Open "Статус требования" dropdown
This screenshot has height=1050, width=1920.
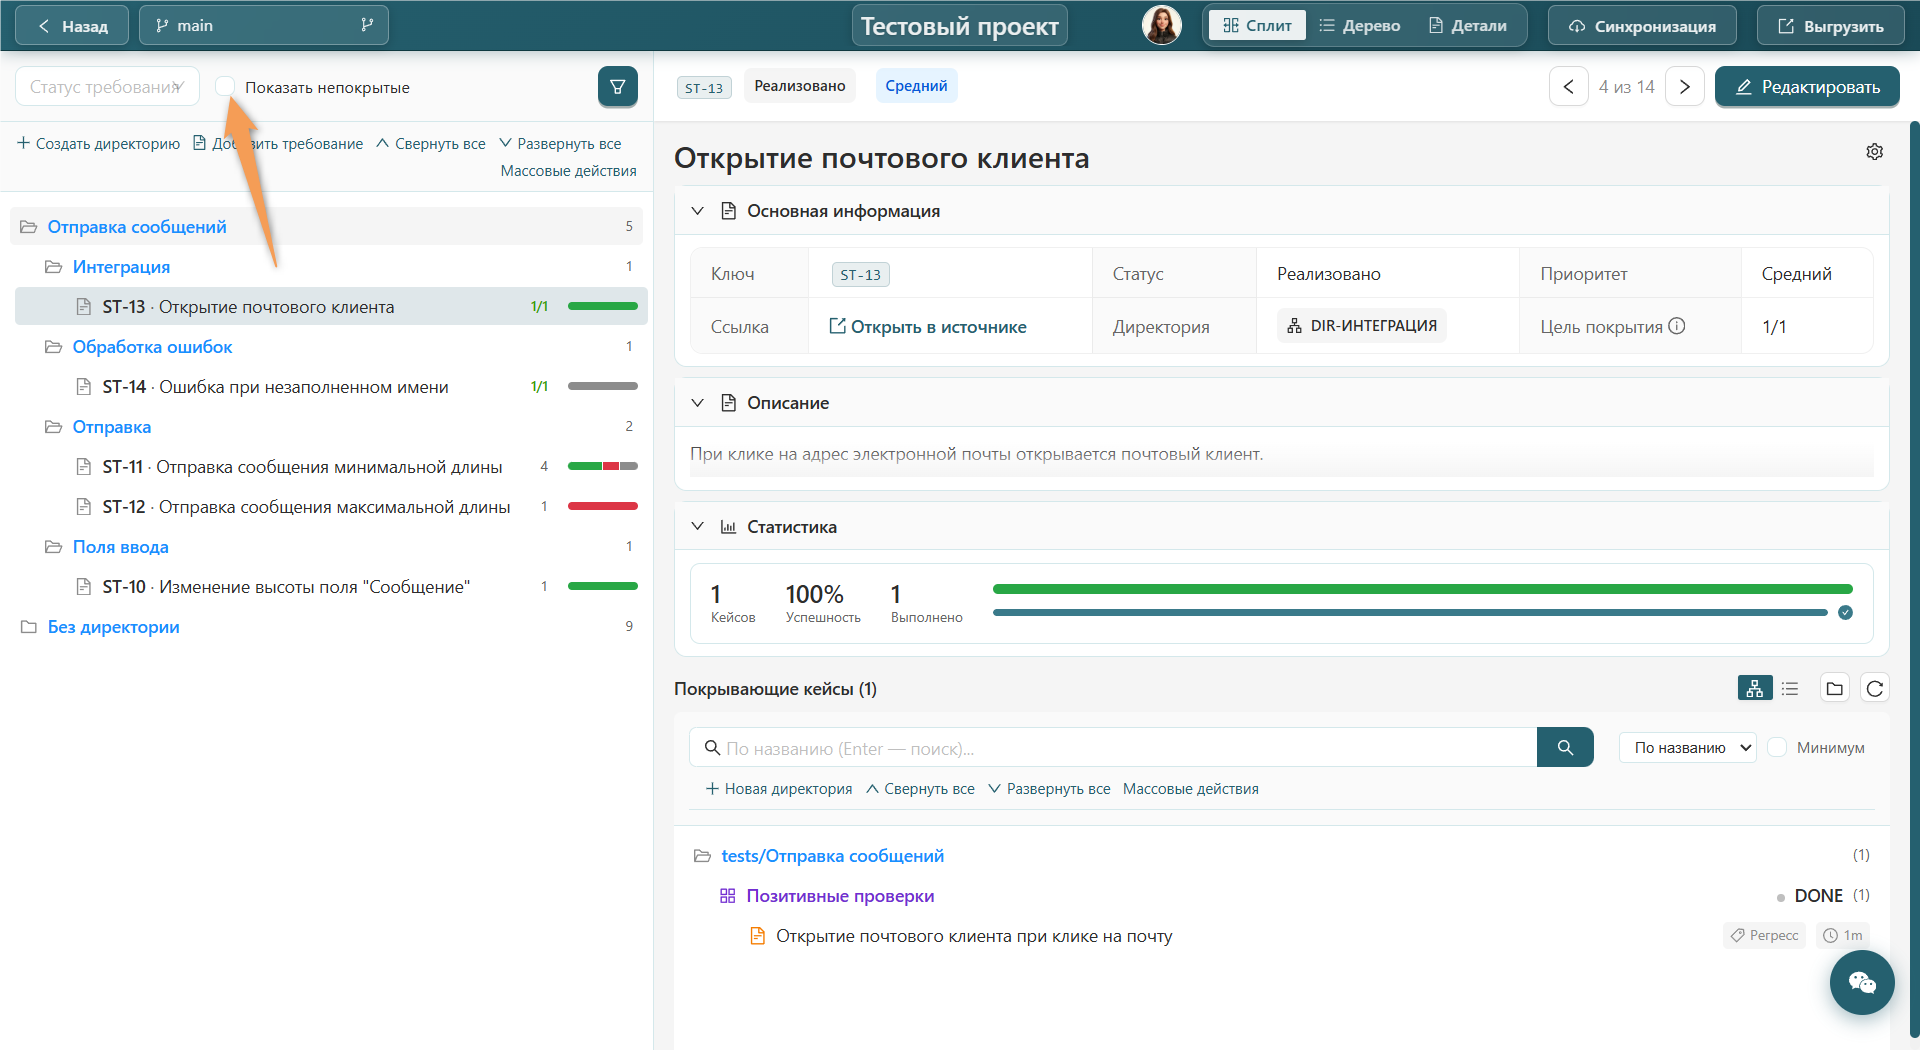107,87
